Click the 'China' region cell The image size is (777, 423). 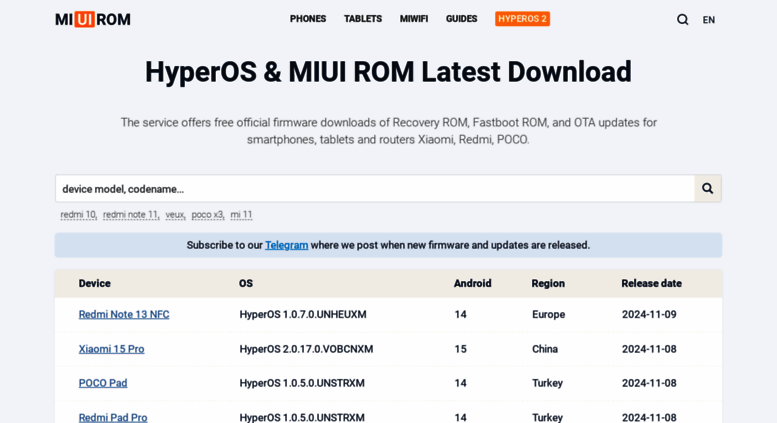[x=545, y=349]
